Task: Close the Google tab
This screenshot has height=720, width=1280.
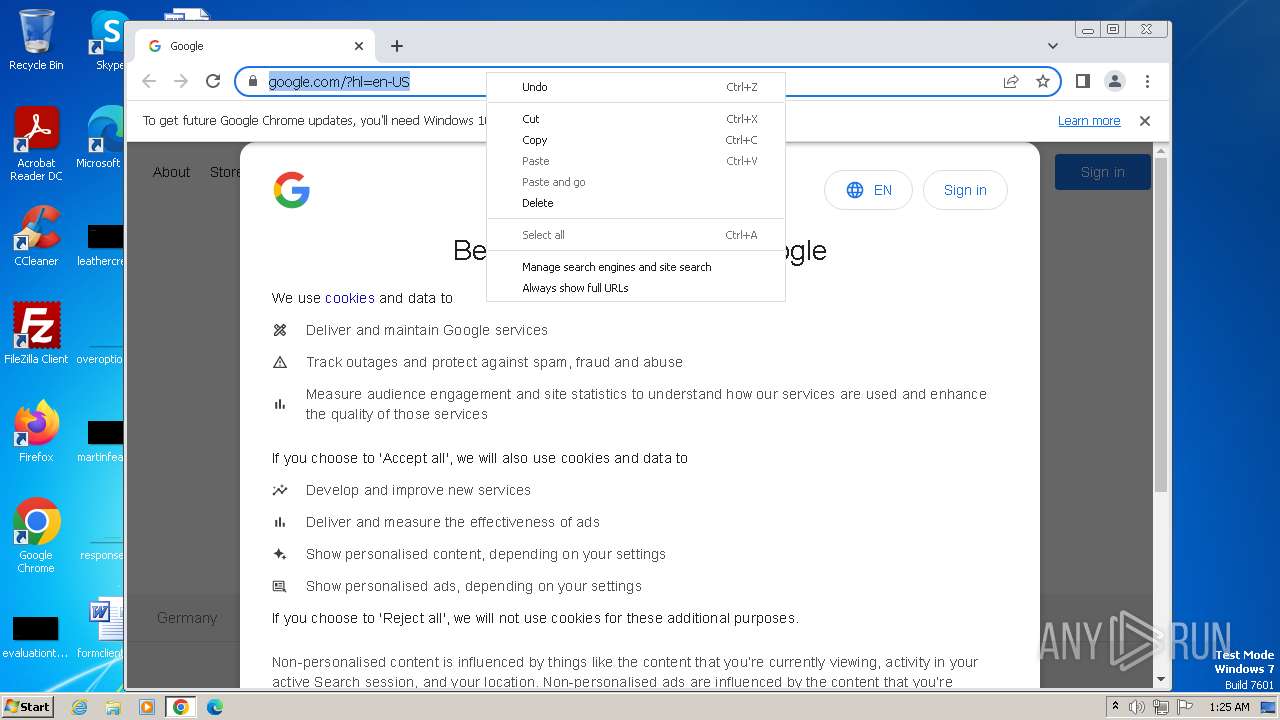Action: (x=359, y=46)
